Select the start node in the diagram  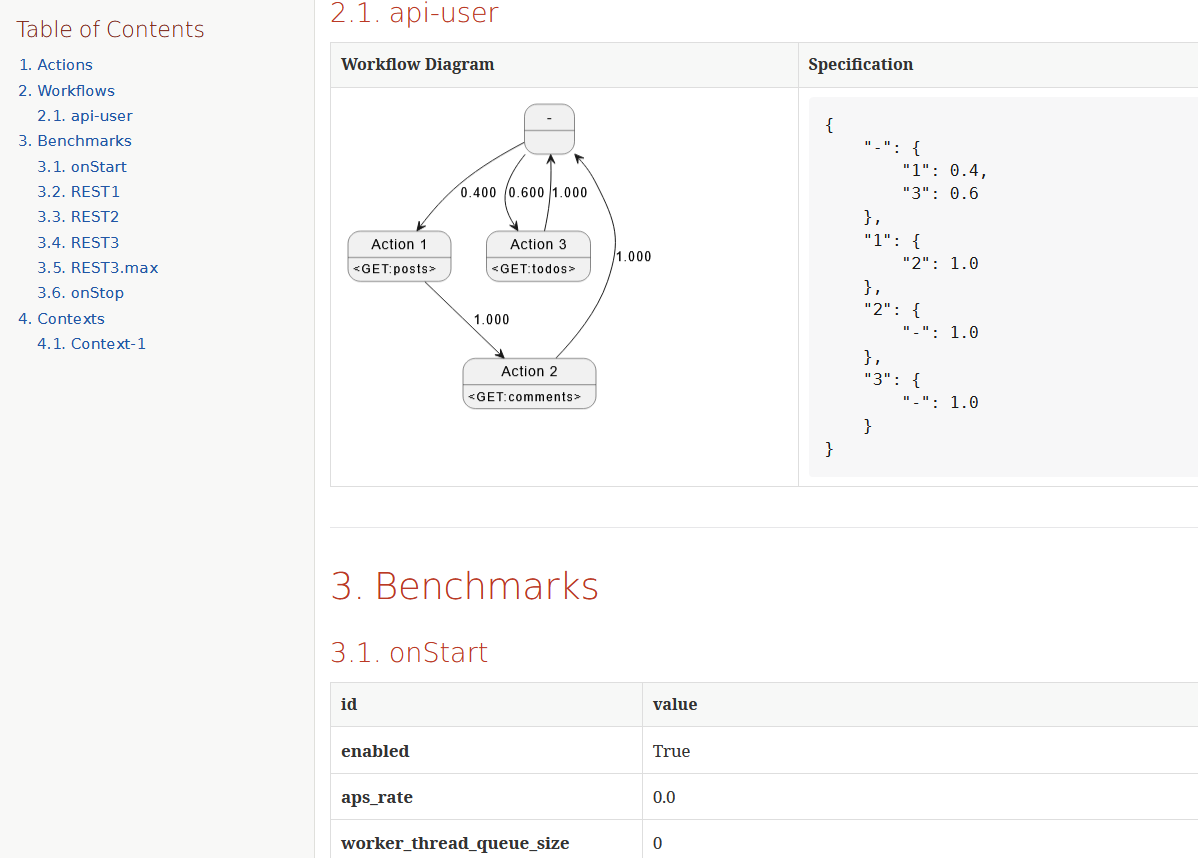pyautogui.click(x=549, y=129)
